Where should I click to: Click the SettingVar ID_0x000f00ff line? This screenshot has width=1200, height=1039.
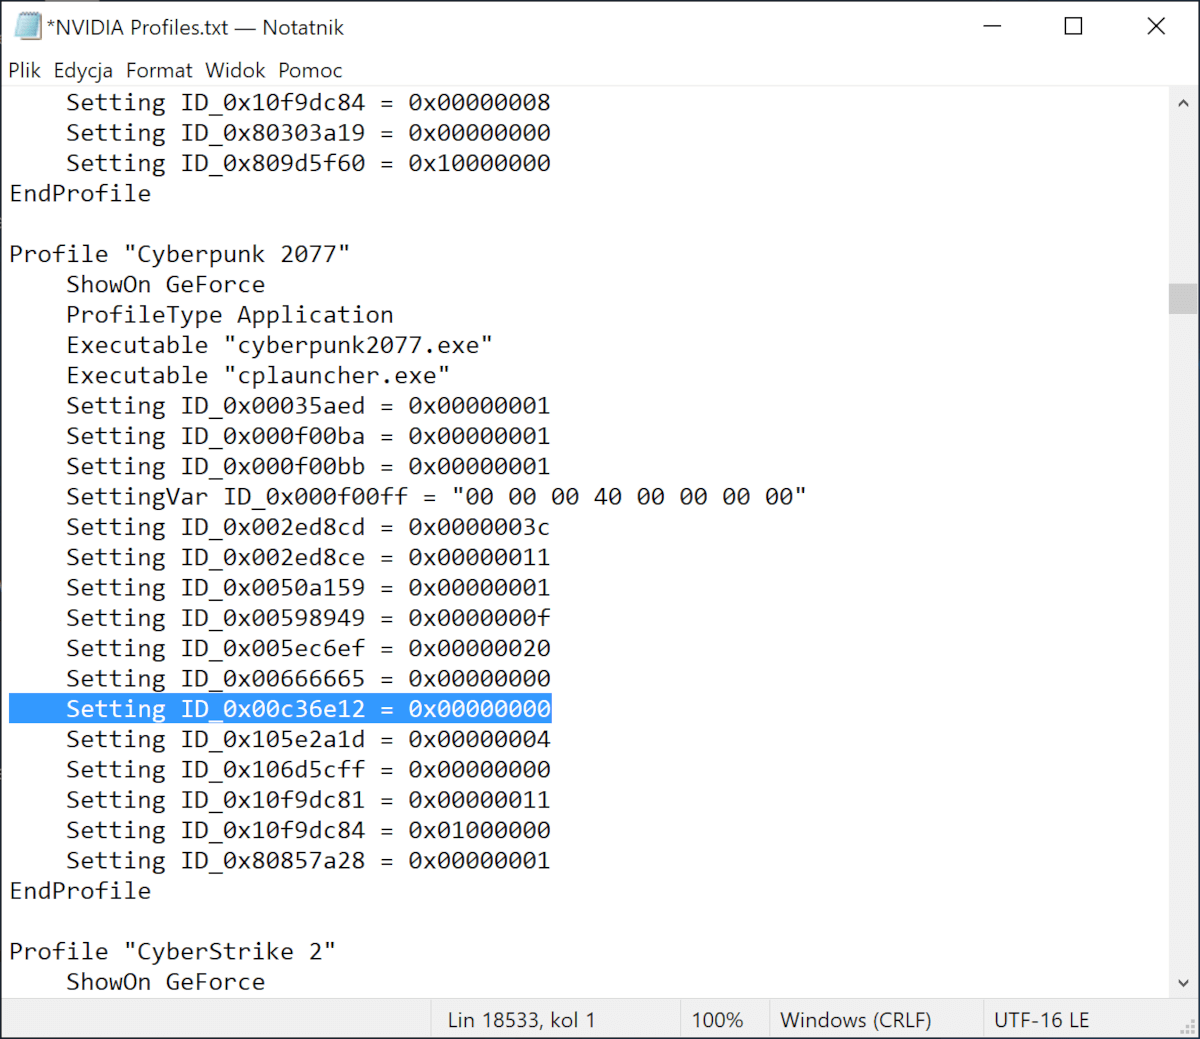436,497
